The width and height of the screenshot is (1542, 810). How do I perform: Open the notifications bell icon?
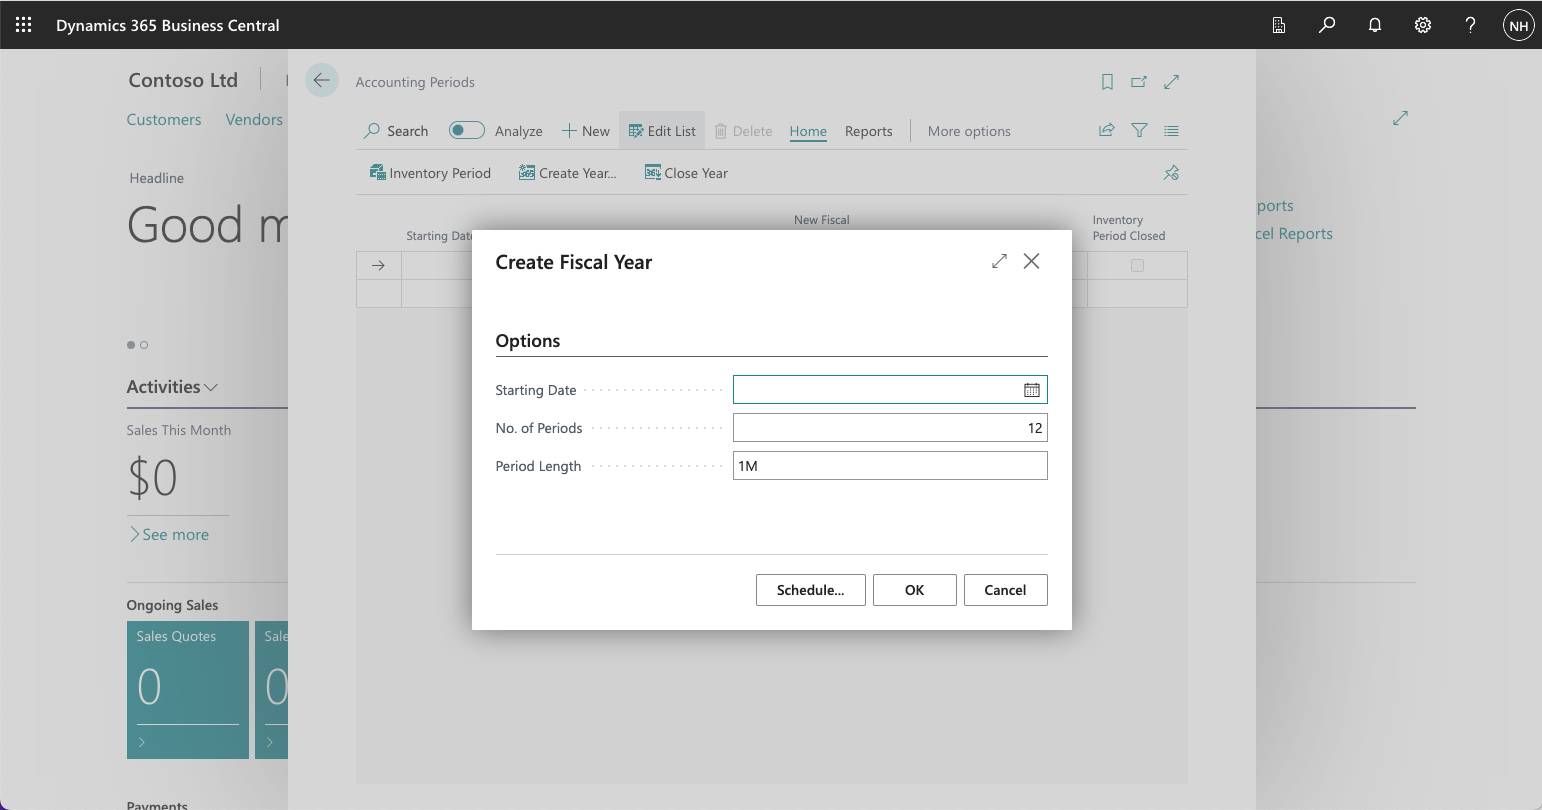coord(1375,25)
